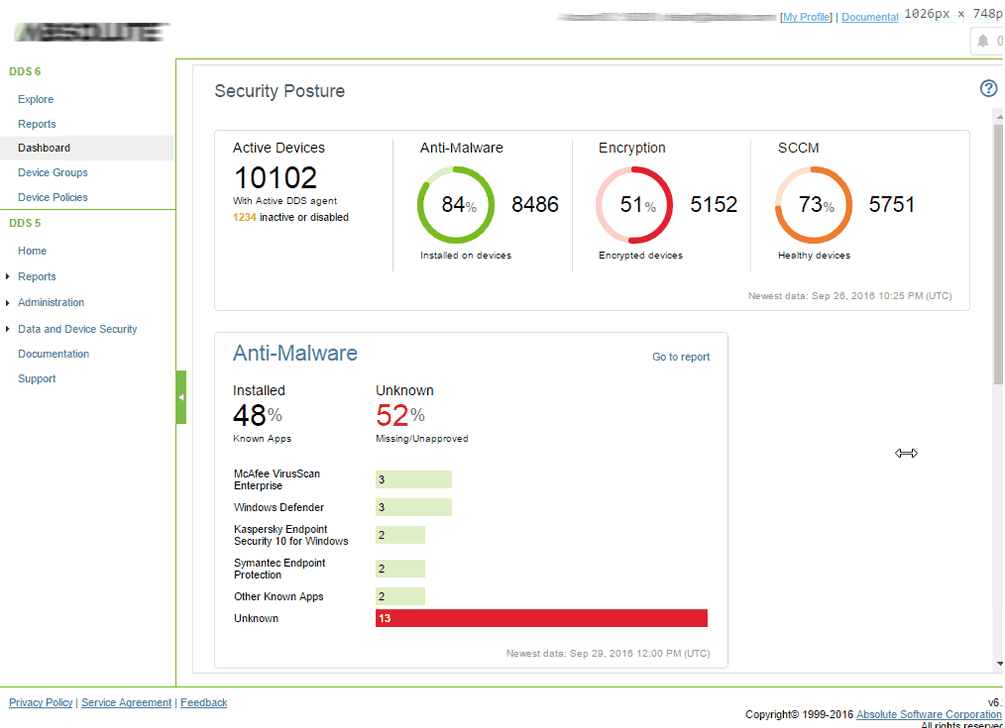Click Go to report in Anti-Malware panel

pyautogui.click(x=681, y=356)
